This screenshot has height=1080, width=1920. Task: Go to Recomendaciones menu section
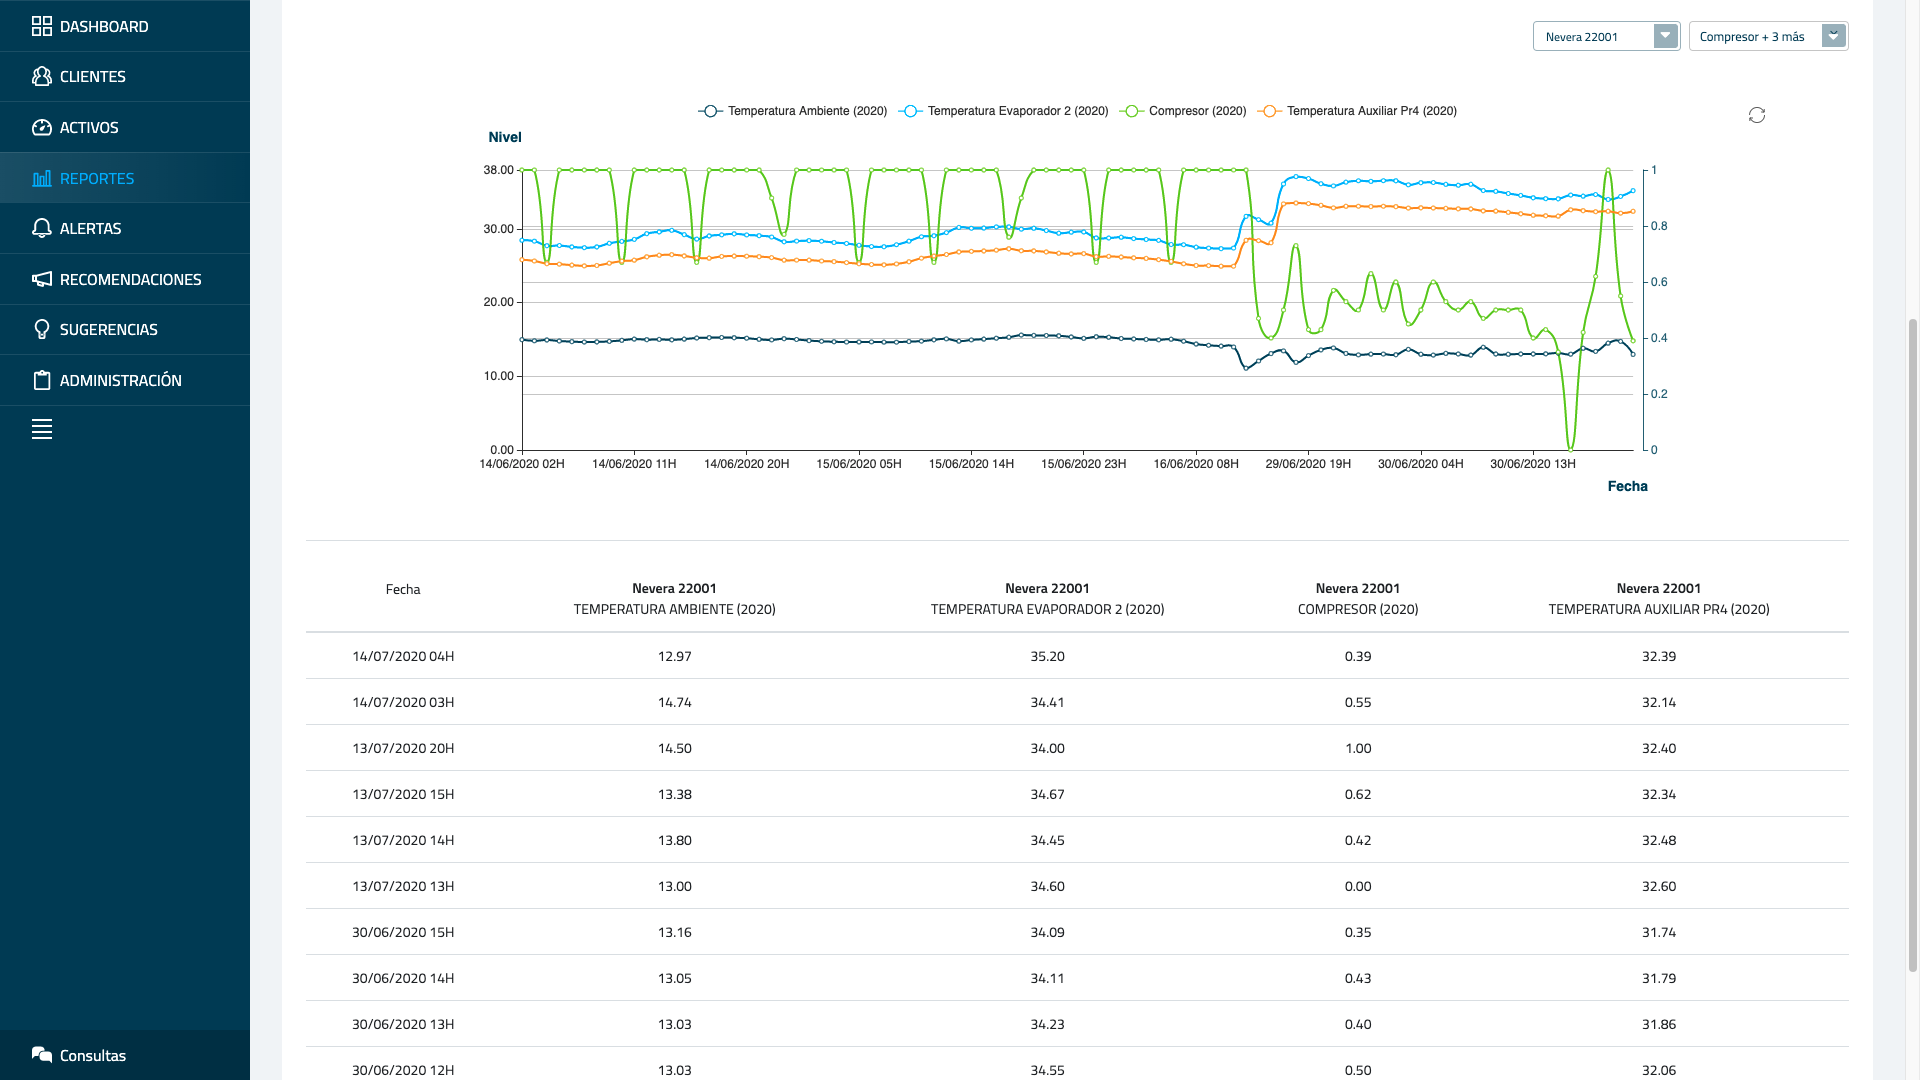tap(130, 279)
